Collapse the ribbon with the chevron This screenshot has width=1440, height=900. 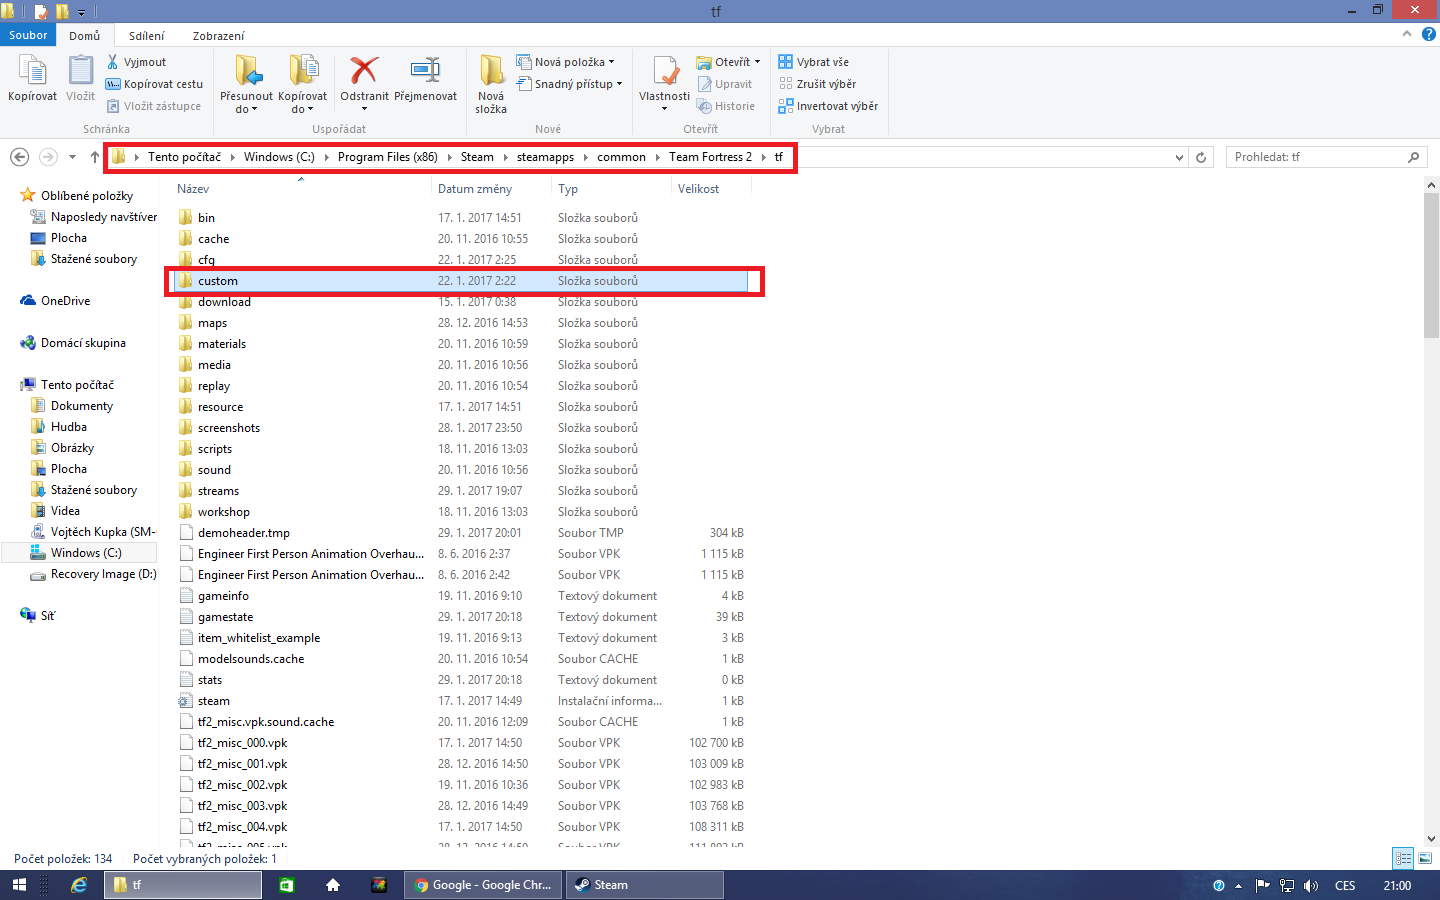pos(1407,34)
